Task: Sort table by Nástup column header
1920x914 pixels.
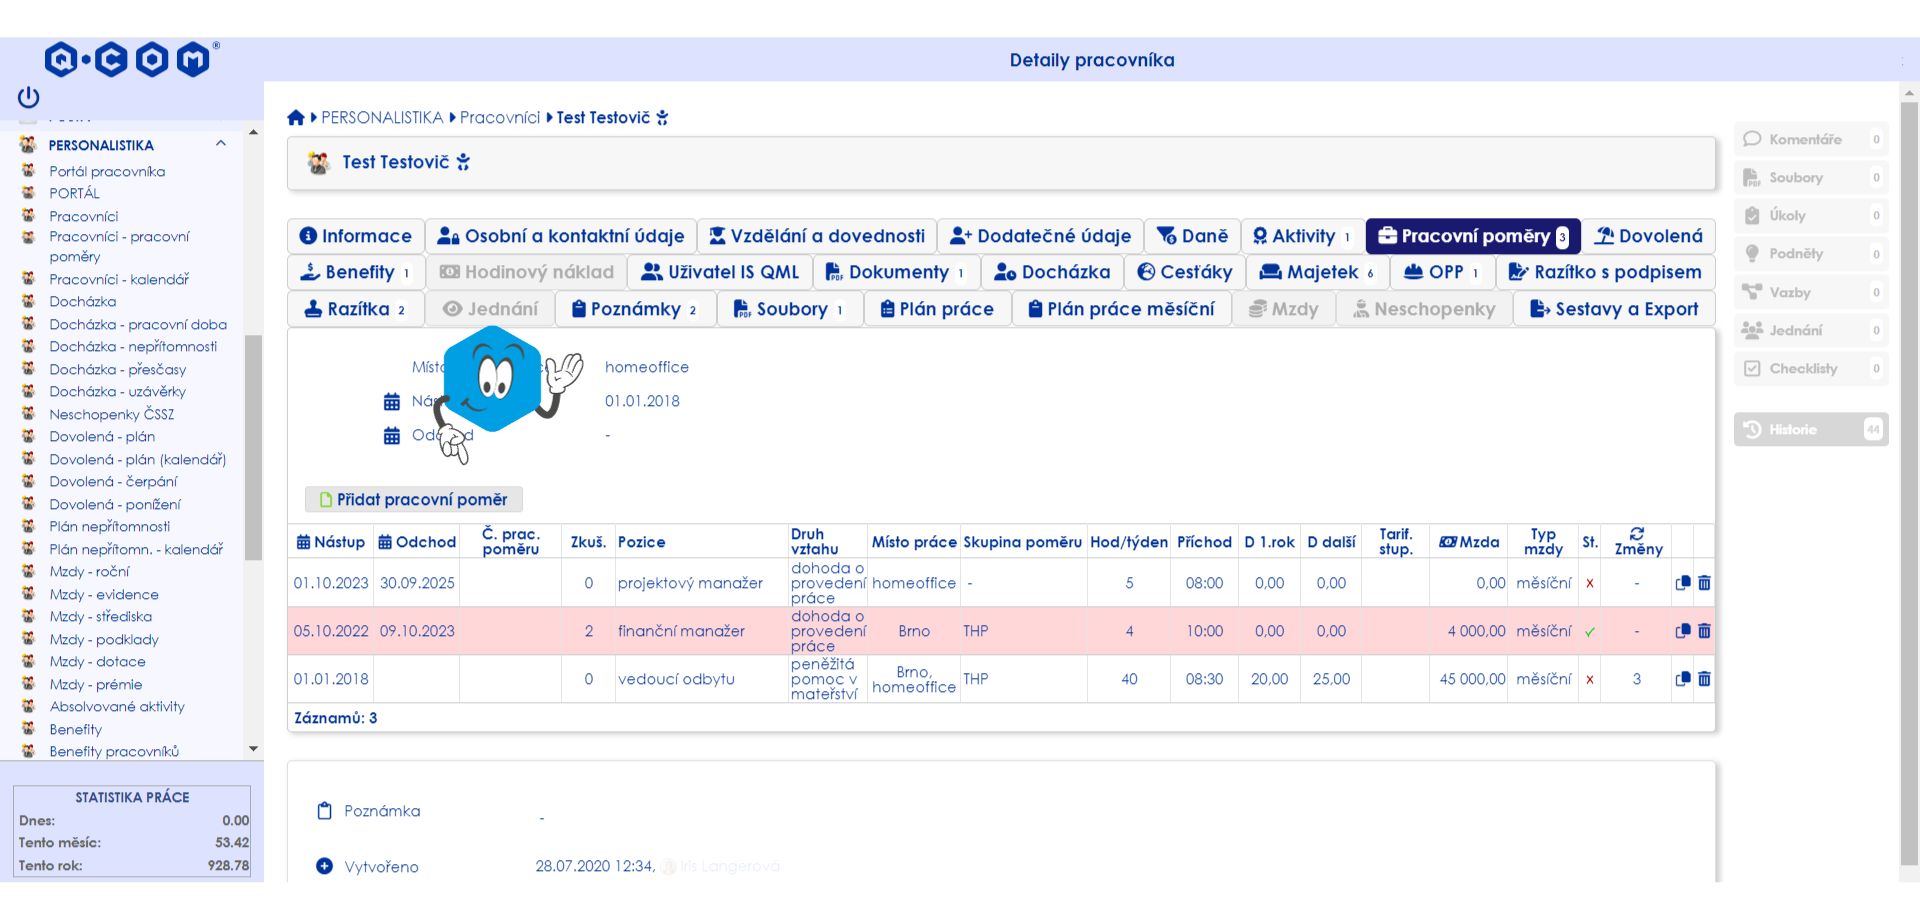Action: 331,541
